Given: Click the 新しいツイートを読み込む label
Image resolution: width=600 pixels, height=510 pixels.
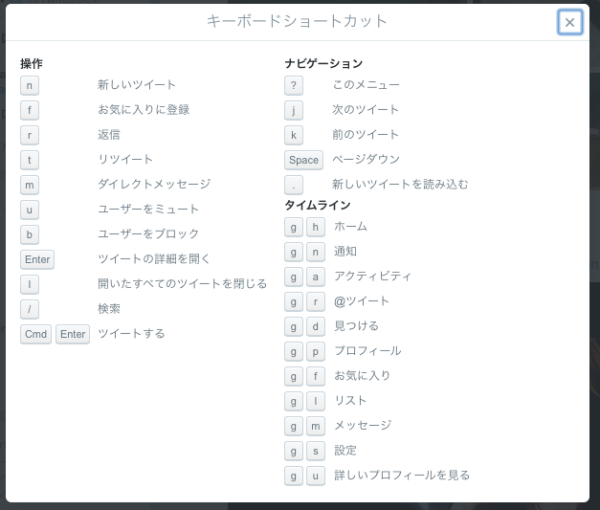Looking at the screenshot, I should [400, 184].
